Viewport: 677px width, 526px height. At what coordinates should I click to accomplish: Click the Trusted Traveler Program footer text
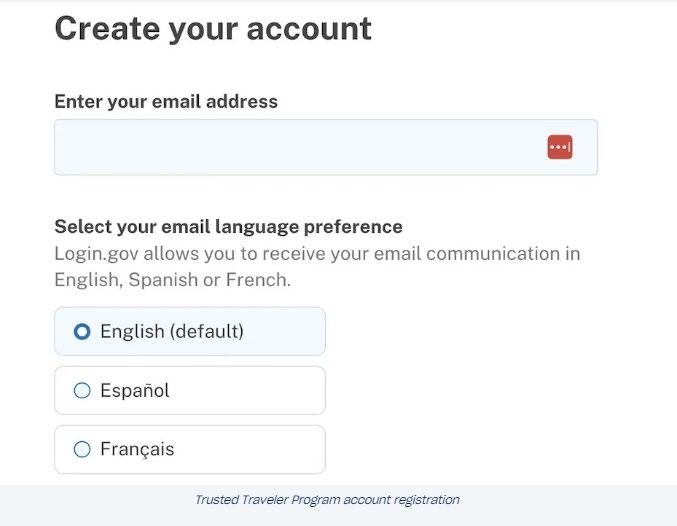coord(327,499)
